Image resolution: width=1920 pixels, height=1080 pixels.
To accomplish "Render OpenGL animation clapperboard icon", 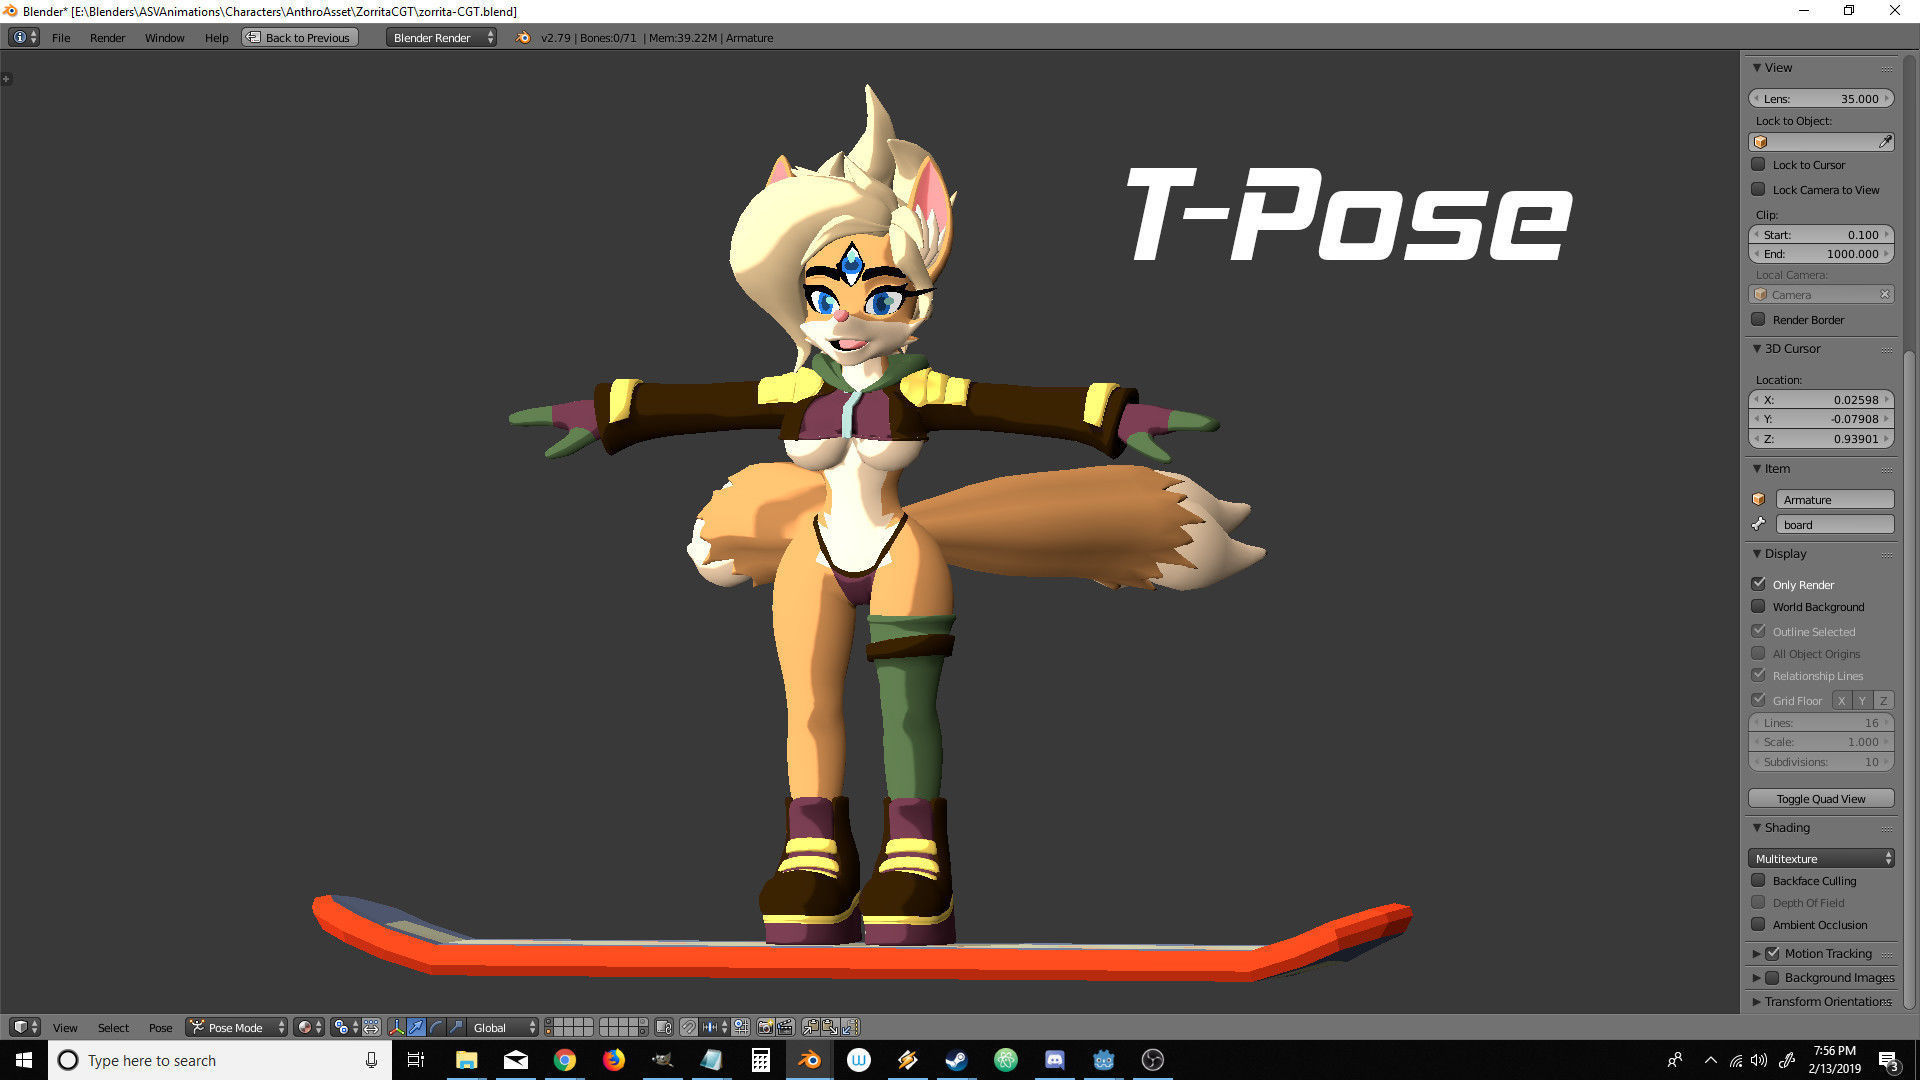I will (x=785, y=1027).
